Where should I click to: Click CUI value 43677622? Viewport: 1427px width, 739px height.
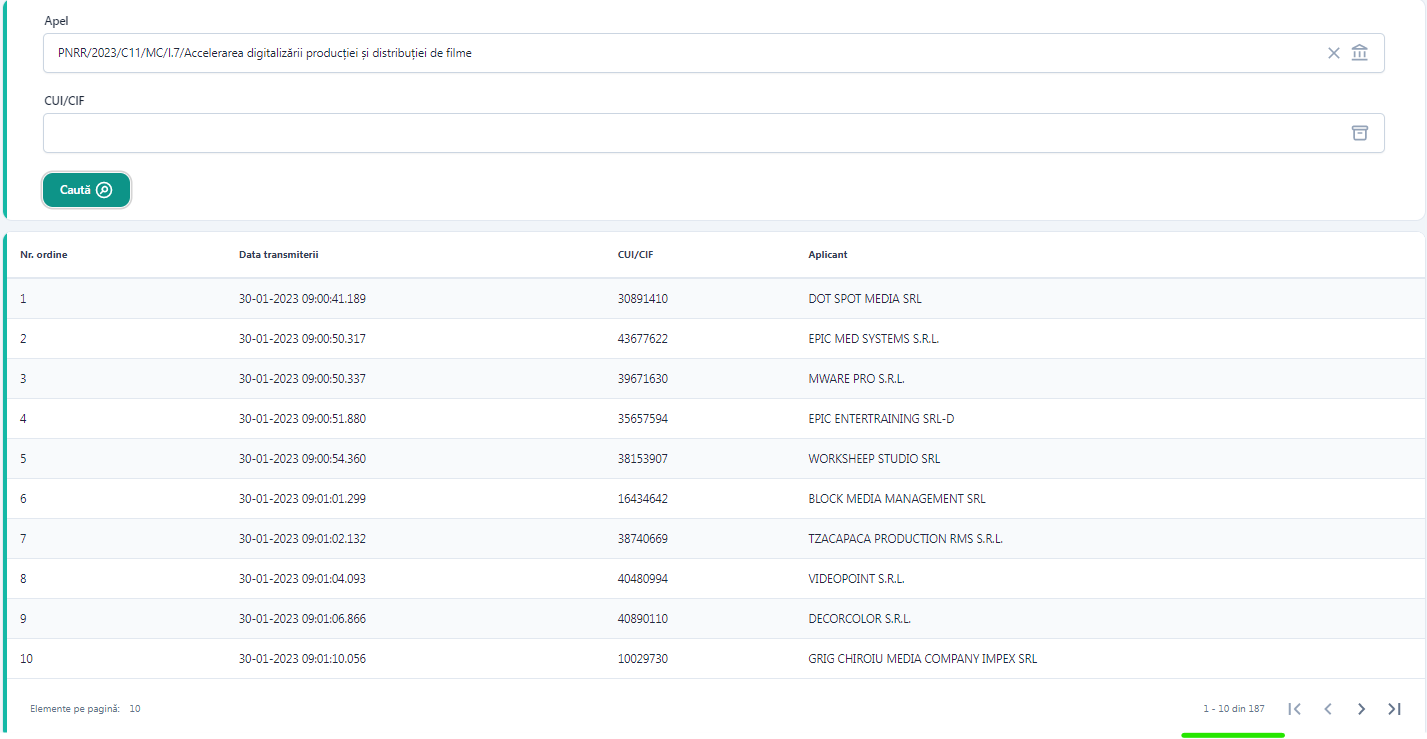click(x=643, y=339)
